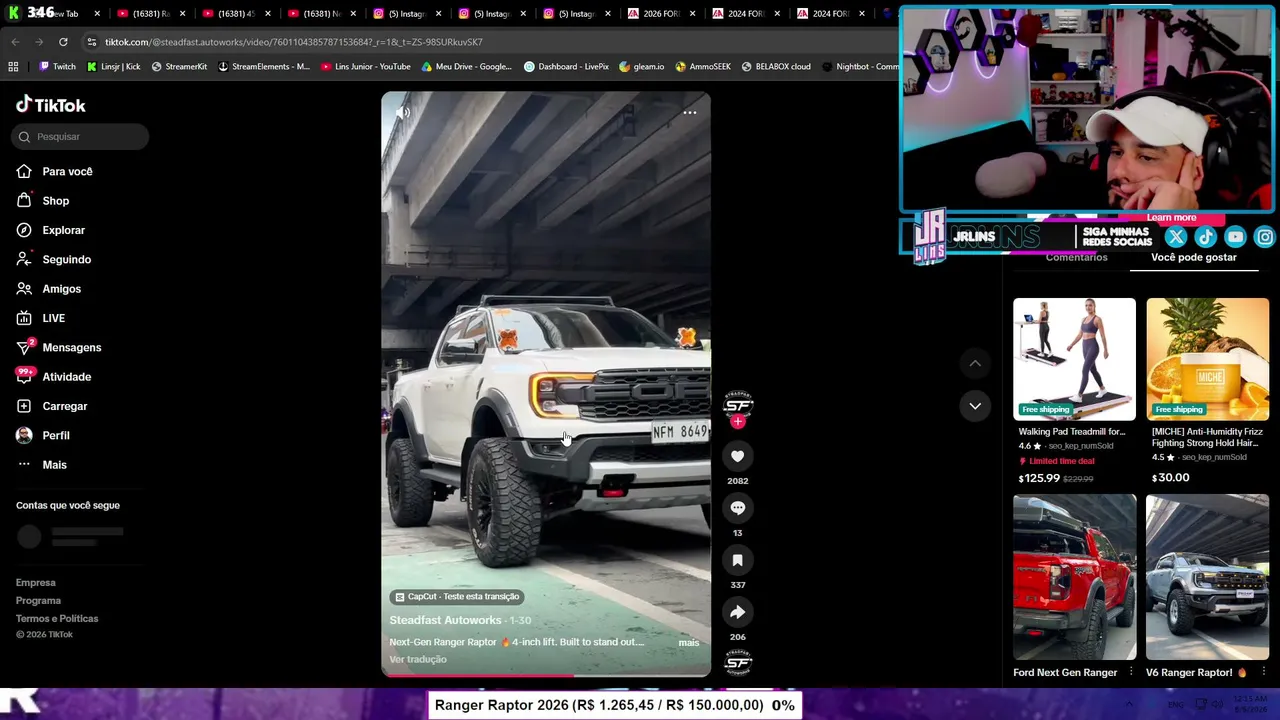Open the Seguindo feed

[x=66, y=259]
